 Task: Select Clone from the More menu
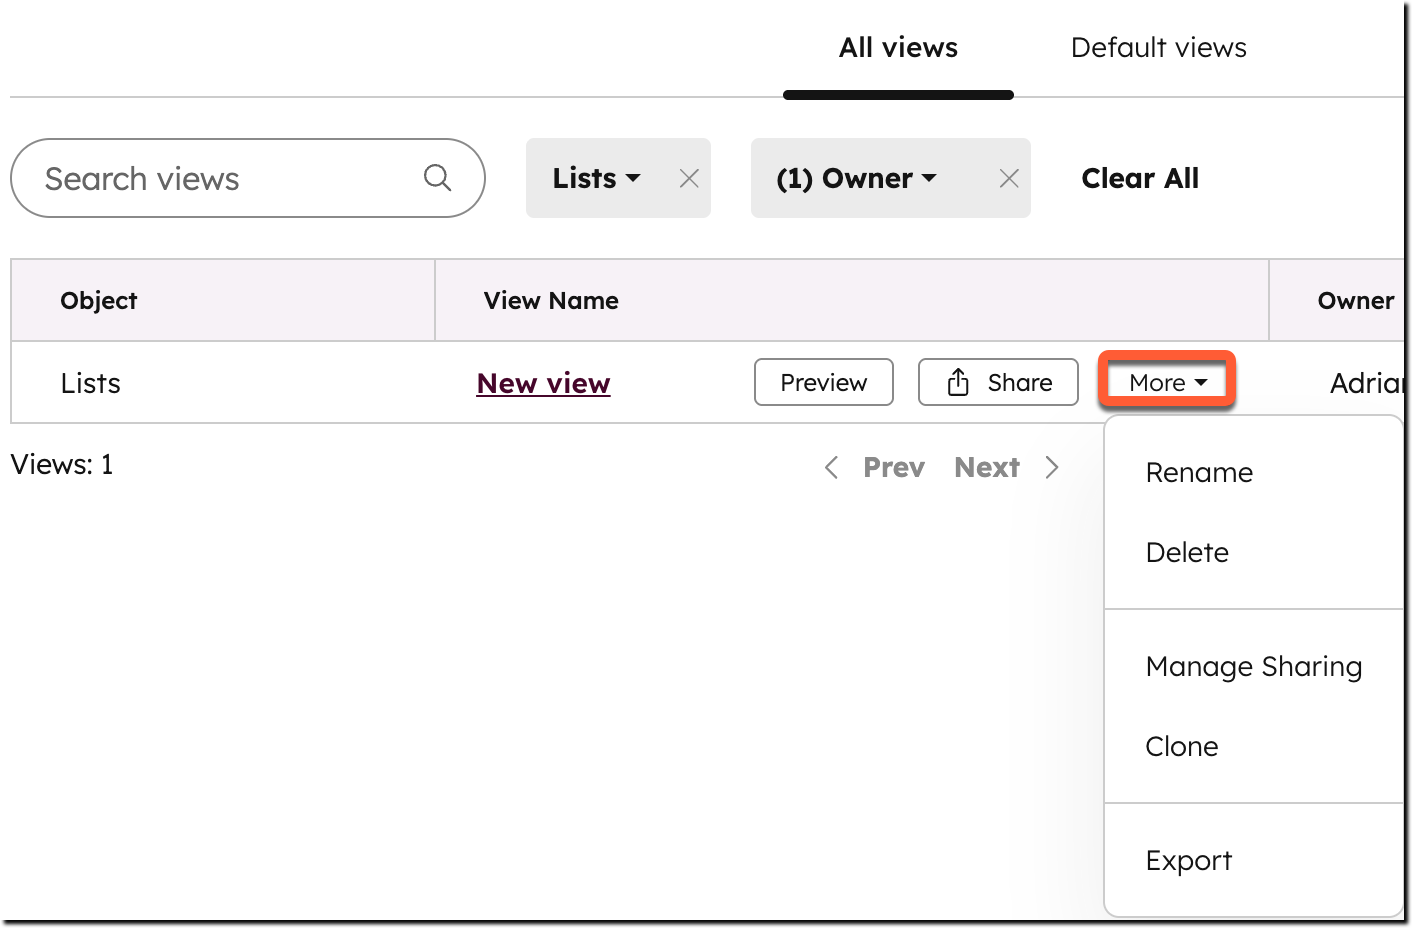point(1182,746)
